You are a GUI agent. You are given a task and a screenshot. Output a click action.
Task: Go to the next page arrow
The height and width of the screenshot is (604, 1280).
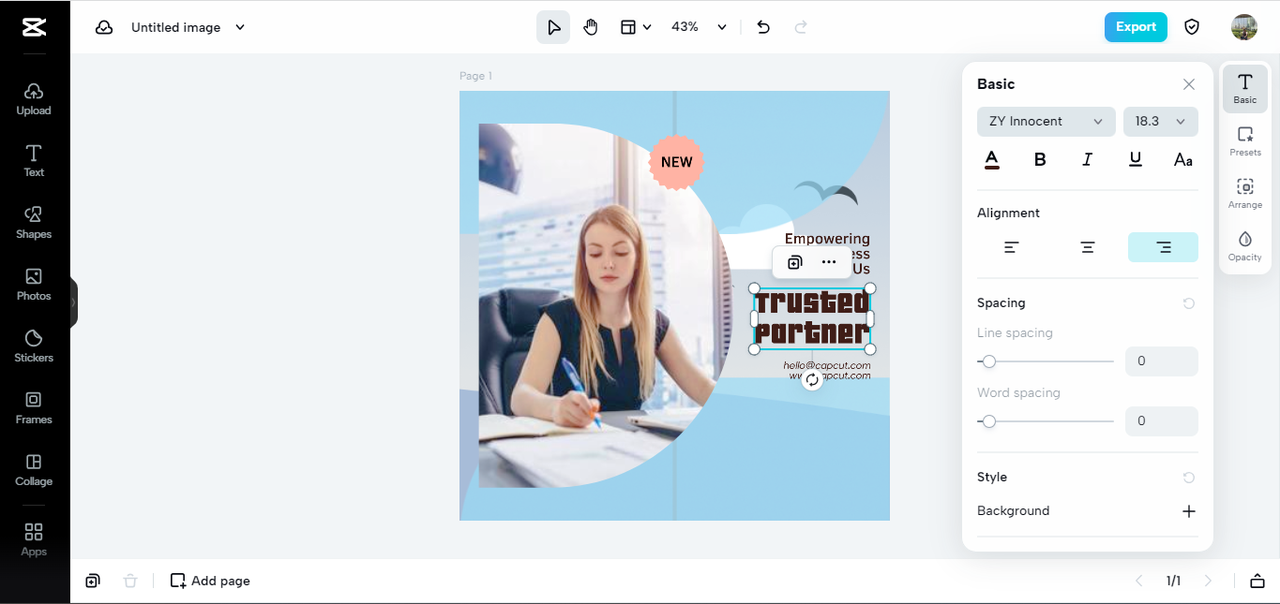[x=1208, y=581]
